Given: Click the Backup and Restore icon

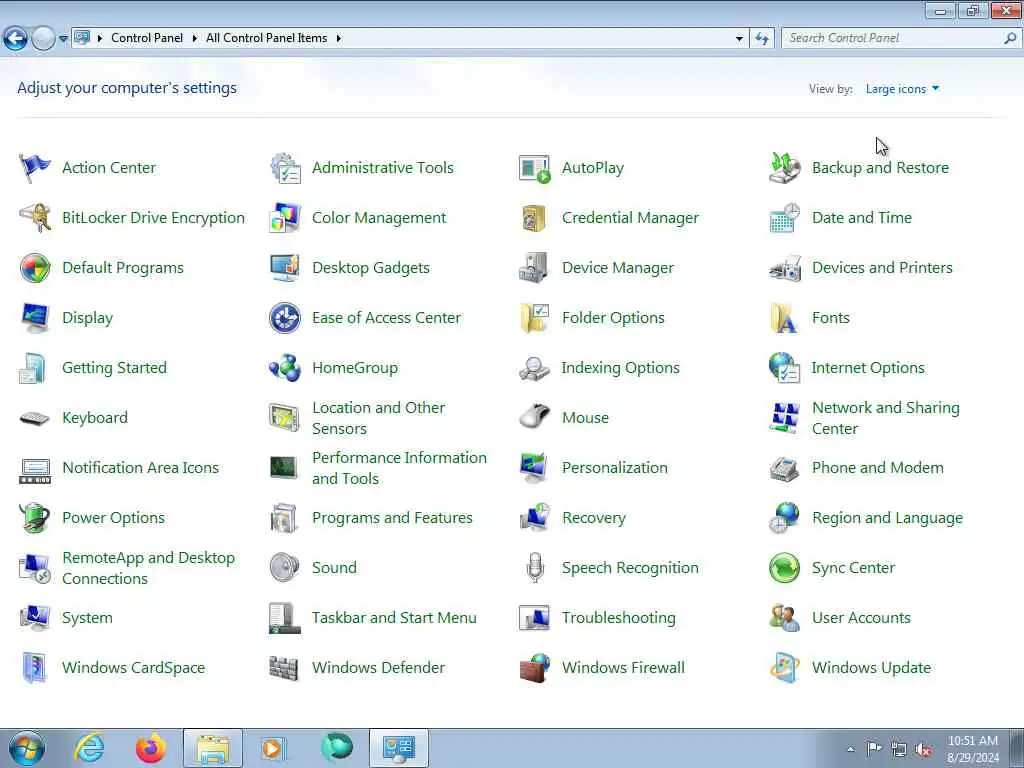Looking at the screenshot, I should [784, 168].
